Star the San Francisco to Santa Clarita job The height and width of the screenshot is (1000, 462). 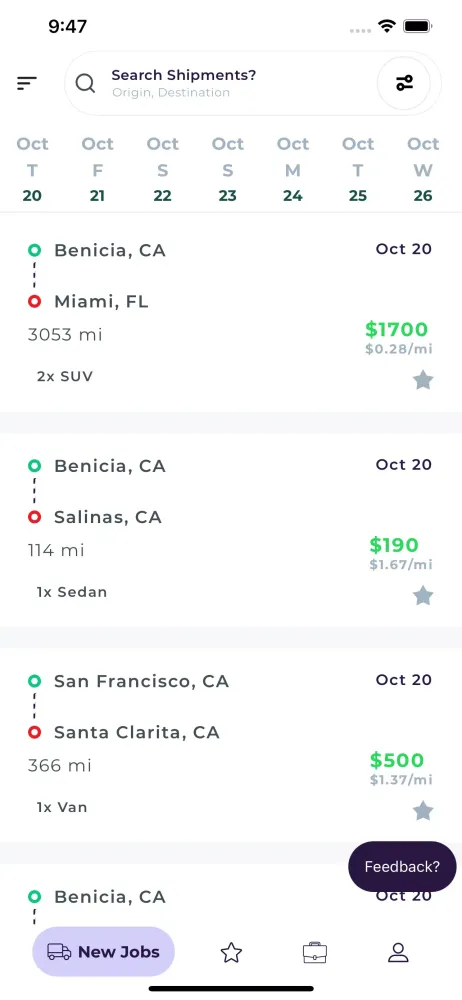tap(423, 811)
